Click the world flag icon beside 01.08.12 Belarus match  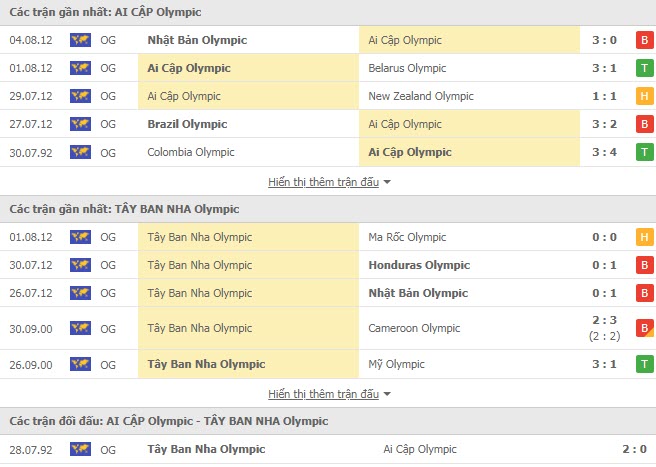point(80,68)
